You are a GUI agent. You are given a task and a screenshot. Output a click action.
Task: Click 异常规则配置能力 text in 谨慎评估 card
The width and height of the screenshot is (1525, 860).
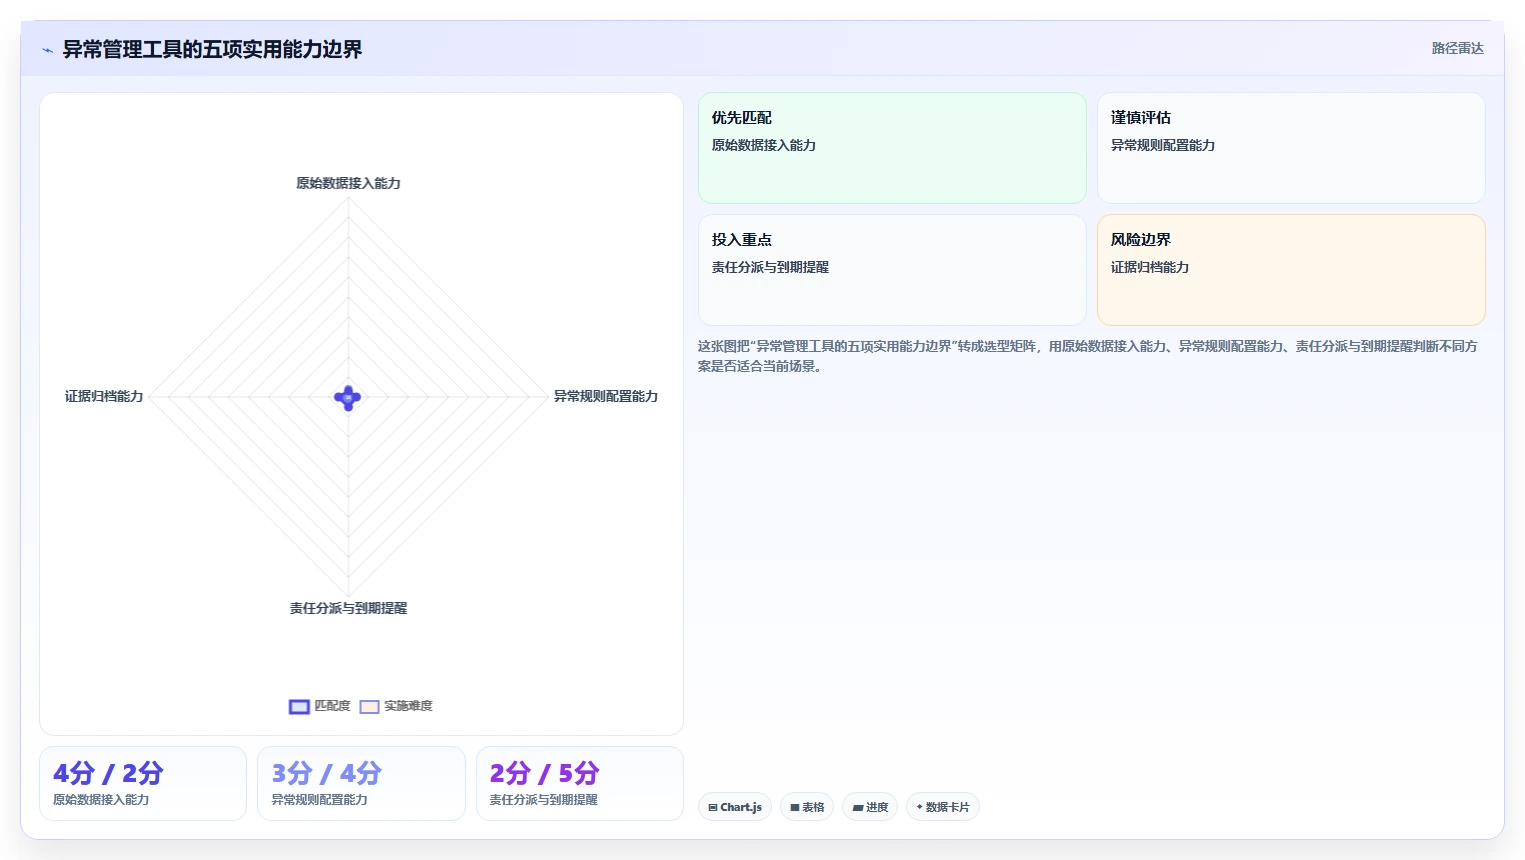(x=1163, y=145)
